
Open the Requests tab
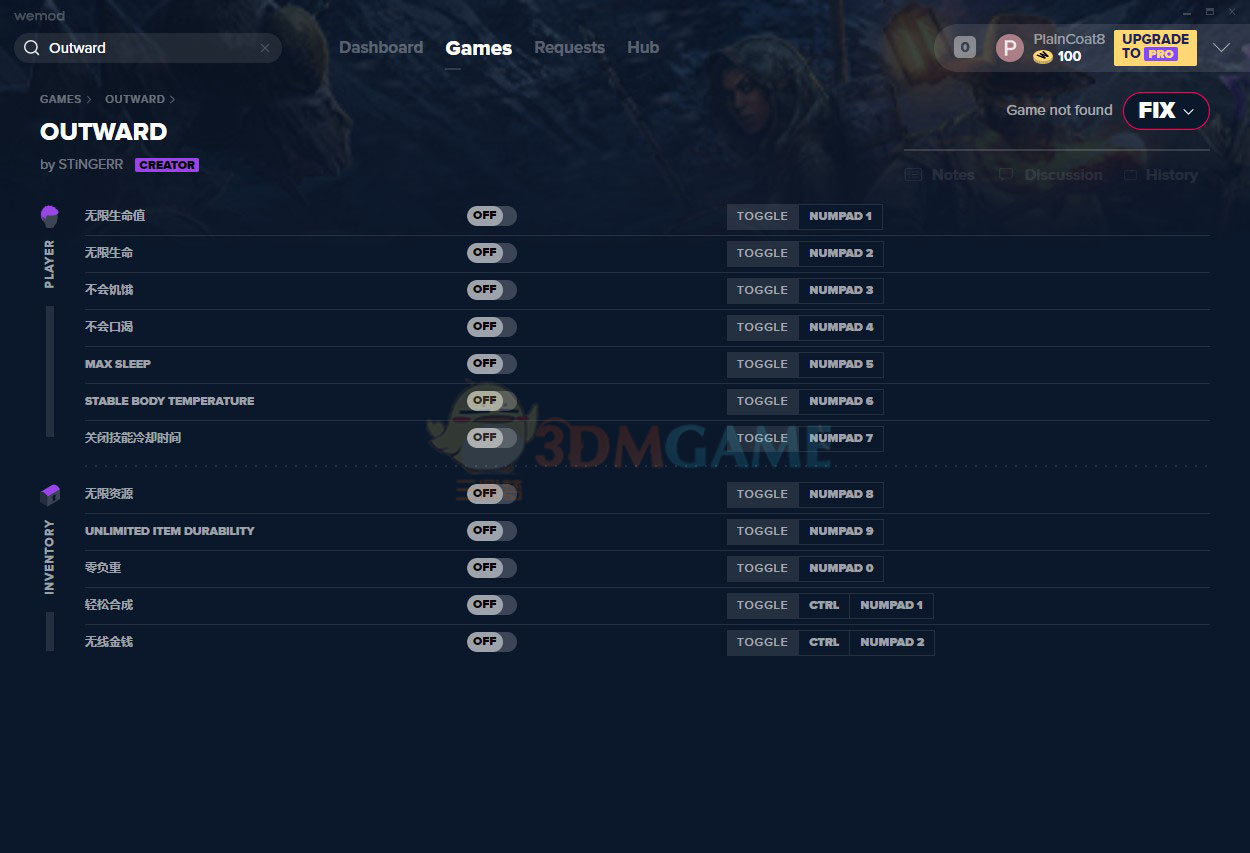pyautogui.click(x=569, y=48)
